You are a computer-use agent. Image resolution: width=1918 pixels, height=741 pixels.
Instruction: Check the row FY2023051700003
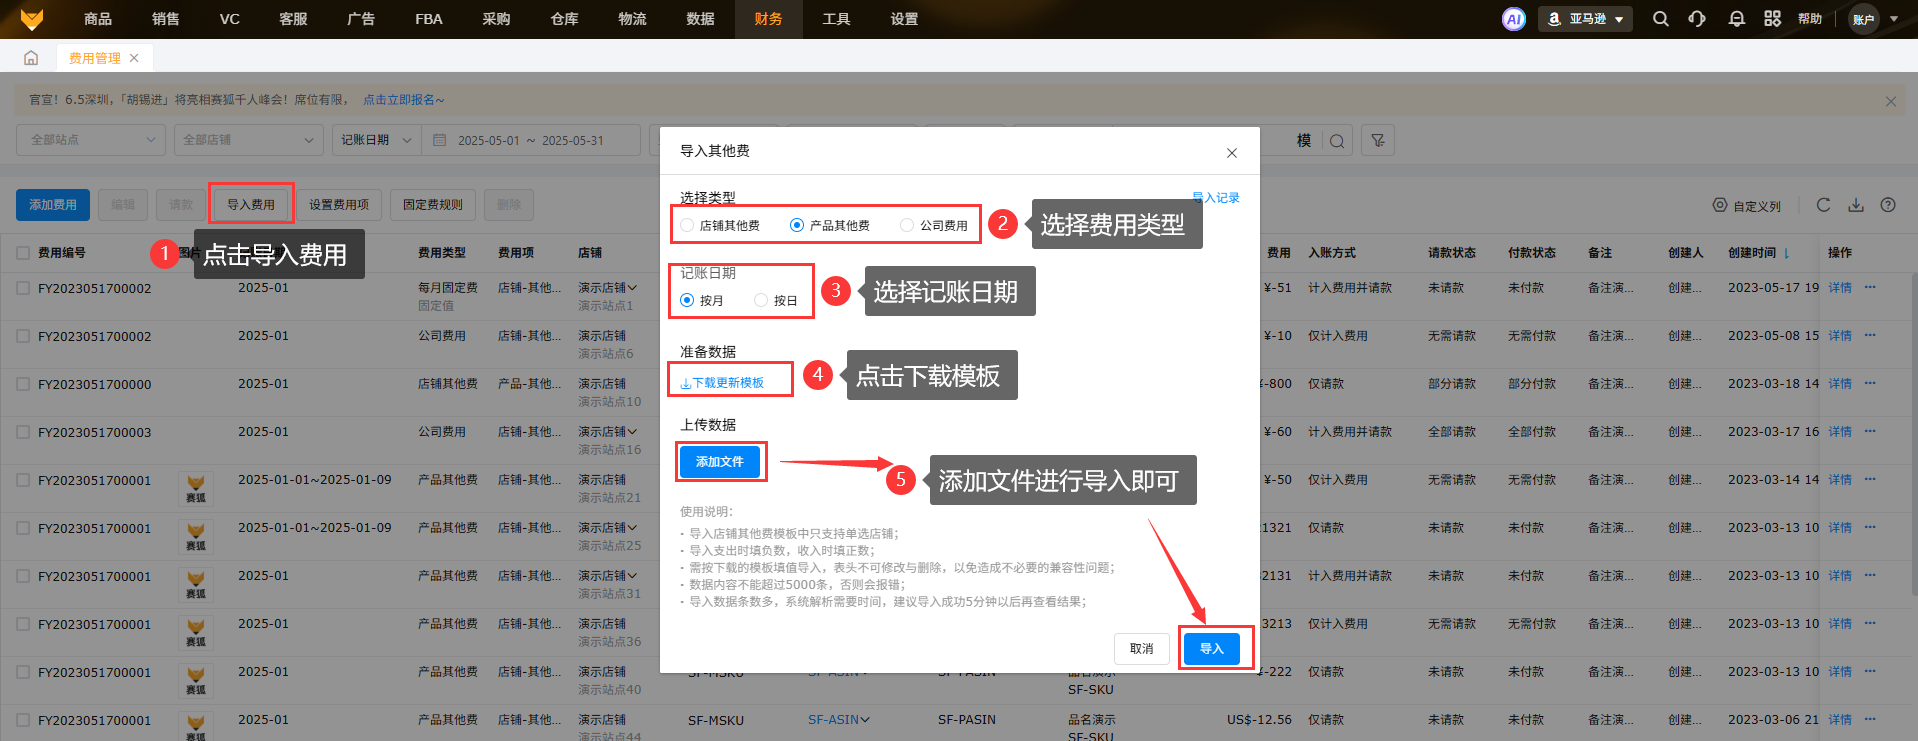tap(23, 432)
